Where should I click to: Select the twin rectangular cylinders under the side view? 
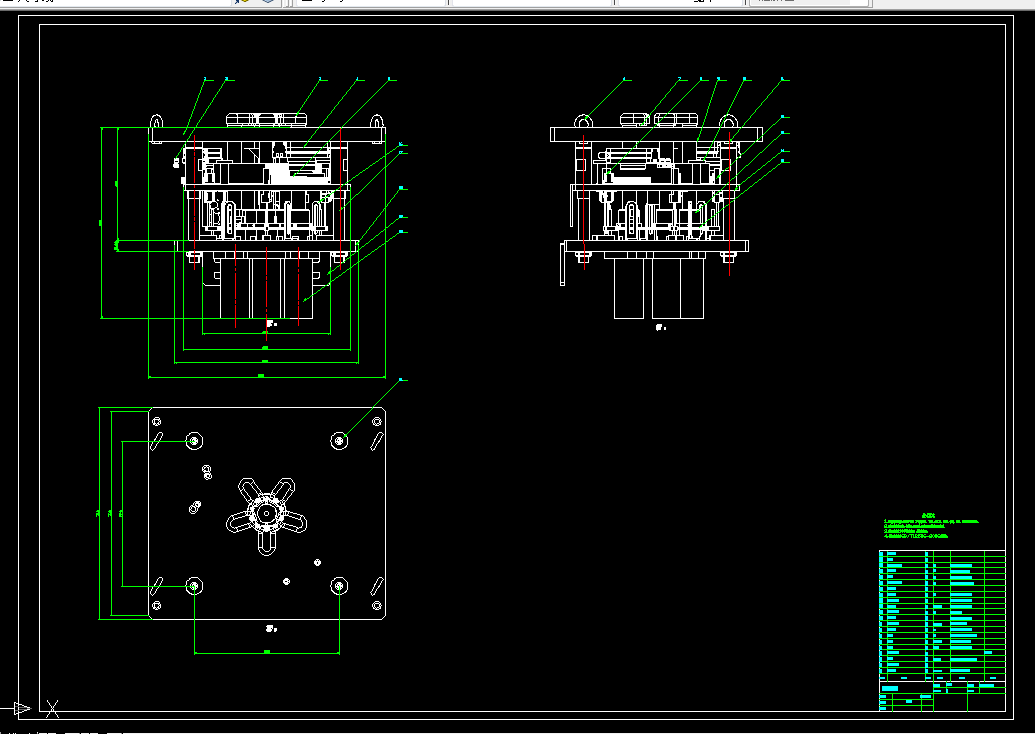click(659, 288)
